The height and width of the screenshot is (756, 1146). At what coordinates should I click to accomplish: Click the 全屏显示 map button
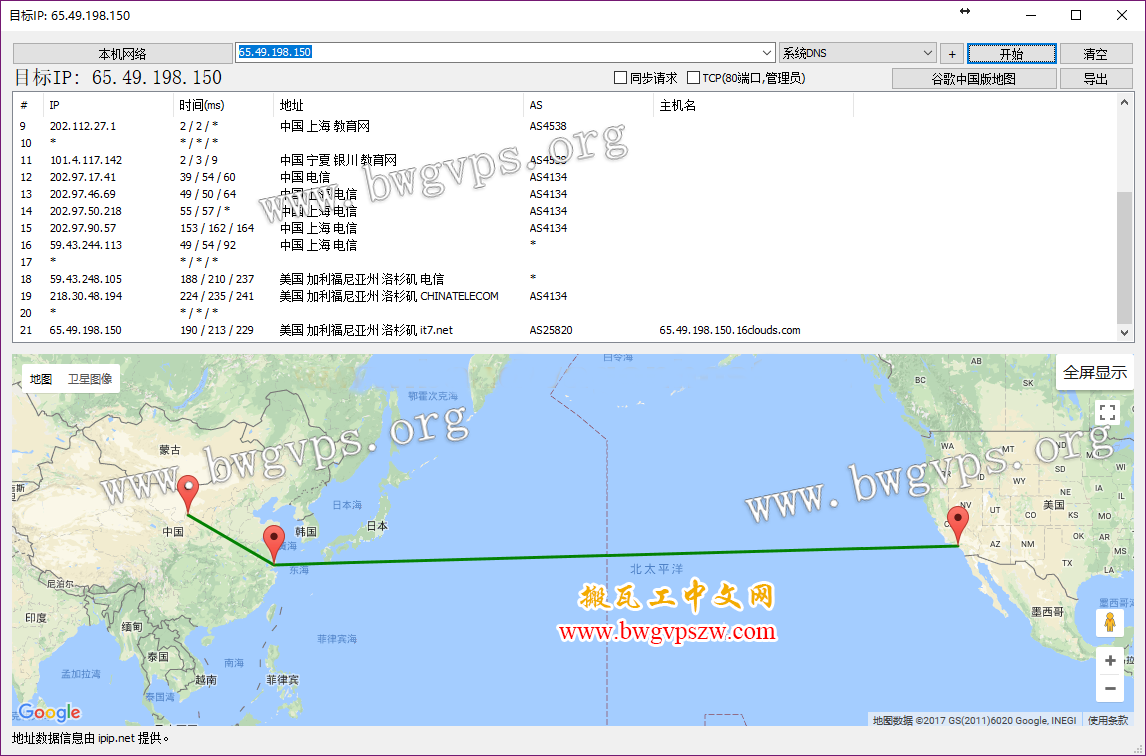(1095, 372)
